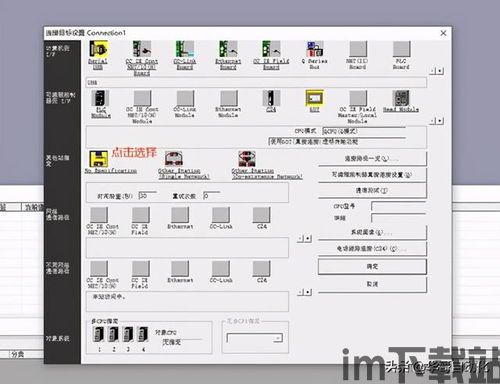The image size is (500, 384).
Task: Open 电话线路连接(C24) phone line connection button
Action: [372, 249]
